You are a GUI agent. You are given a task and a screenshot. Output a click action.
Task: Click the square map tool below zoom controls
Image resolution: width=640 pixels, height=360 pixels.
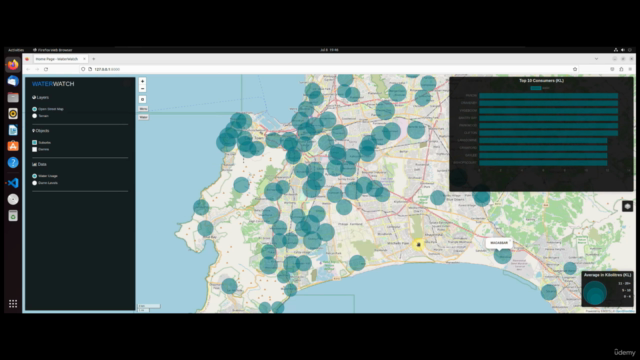click(x=142, y=99)
